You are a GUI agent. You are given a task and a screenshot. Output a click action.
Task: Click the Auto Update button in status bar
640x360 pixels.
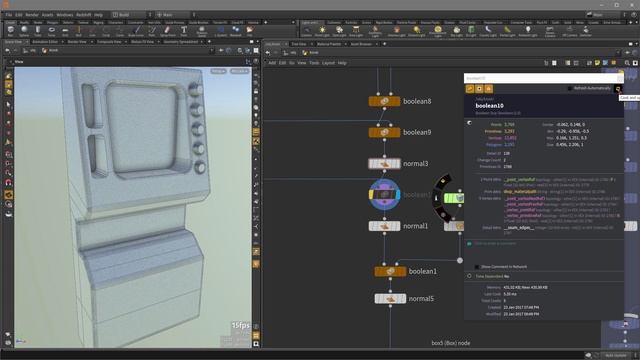pyautogui.click(x=616, y=356)
